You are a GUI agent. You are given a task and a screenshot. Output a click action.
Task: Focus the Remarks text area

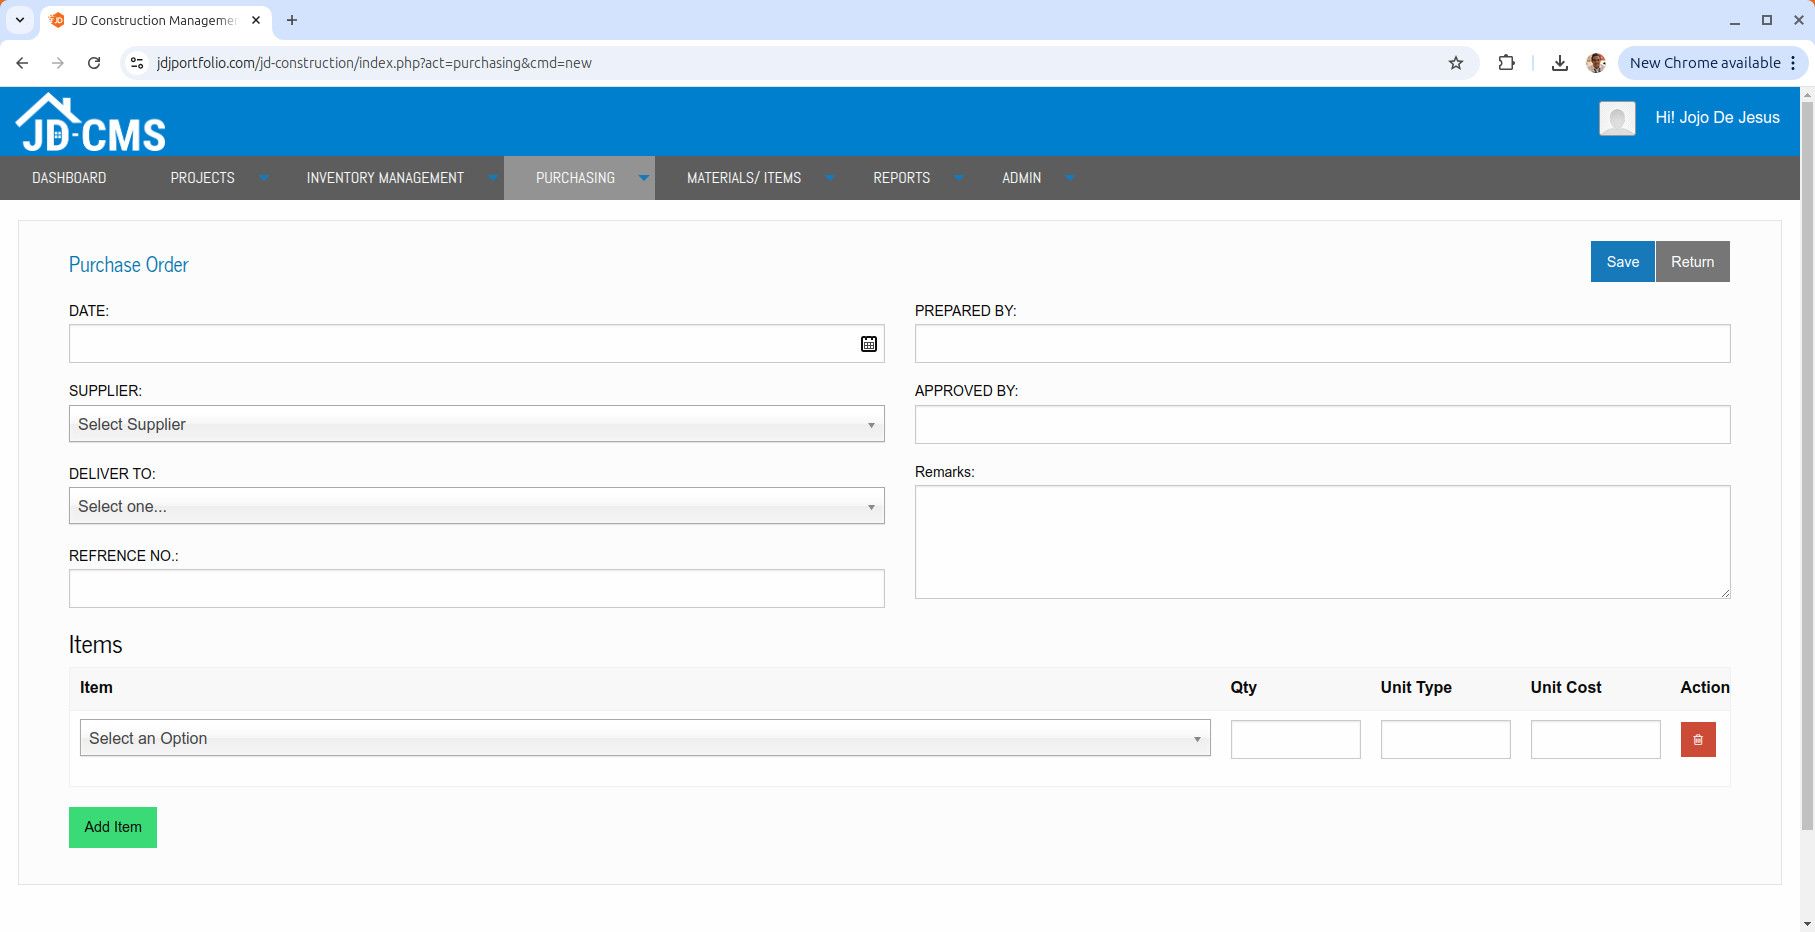click(x=1321, y=542)
